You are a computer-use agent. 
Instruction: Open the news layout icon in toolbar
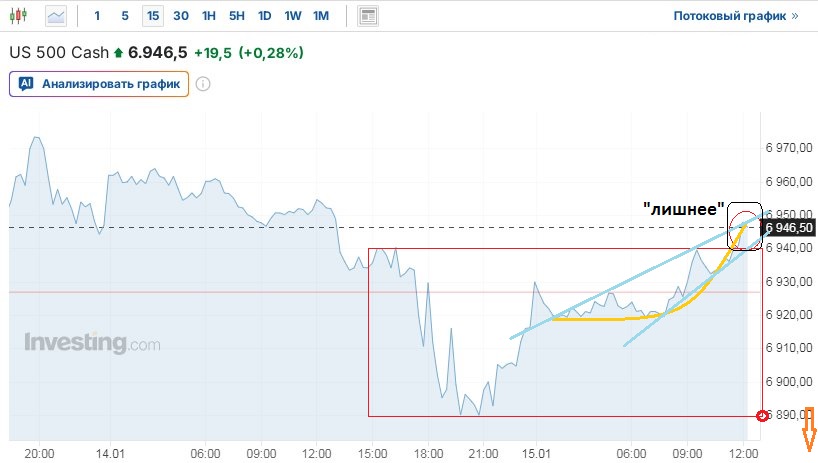click(x=368, y=16)
